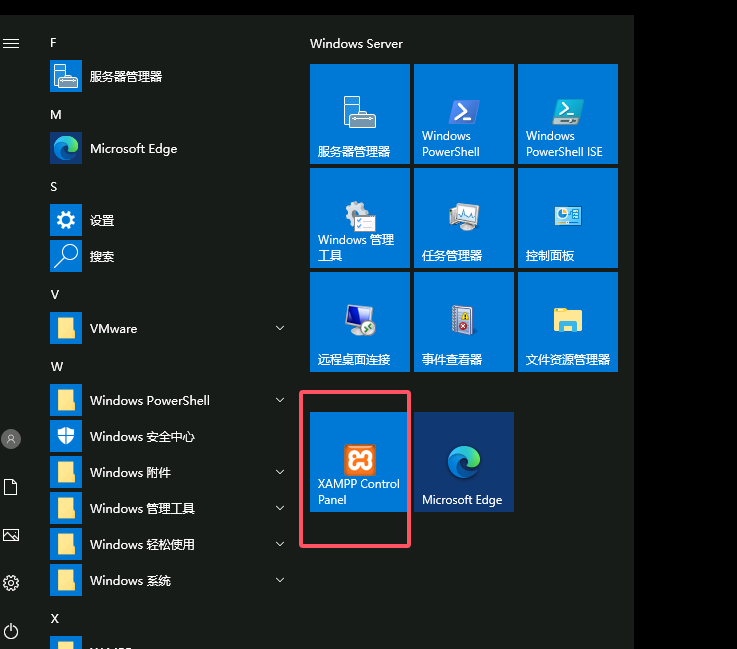Open the XAMPP Control Panel tile
This screenshot has width=737, height=649.
pos(359,462)
